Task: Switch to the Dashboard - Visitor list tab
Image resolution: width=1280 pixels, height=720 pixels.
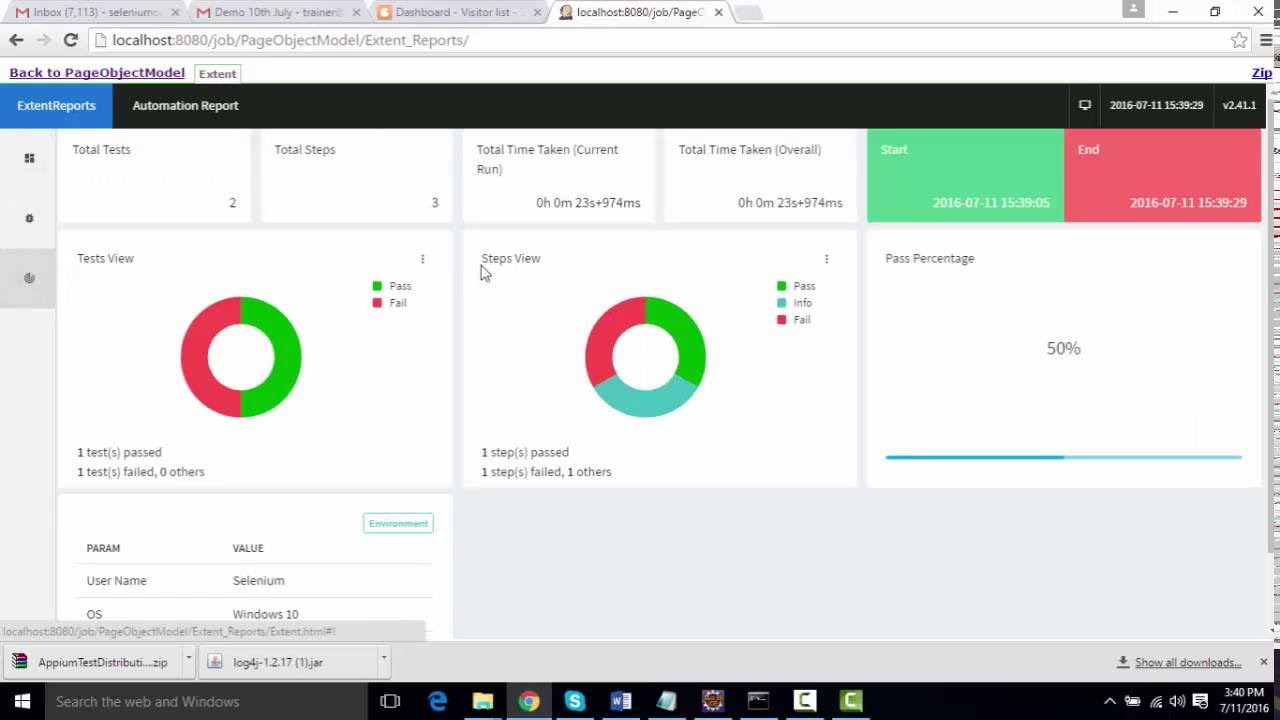Action: [x=458, y=12]
